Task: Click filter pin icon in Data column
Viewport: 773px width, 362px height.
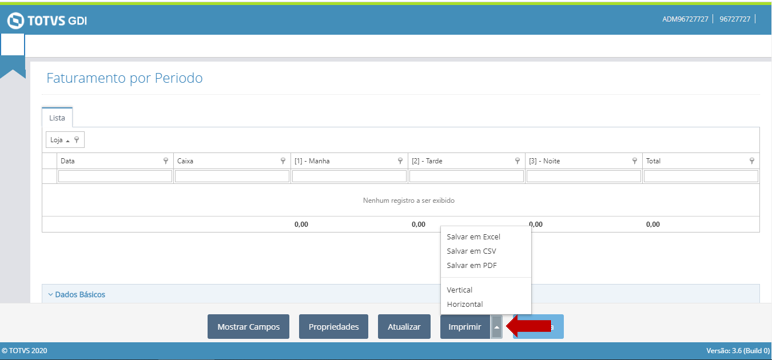Action: pos(166,161)
